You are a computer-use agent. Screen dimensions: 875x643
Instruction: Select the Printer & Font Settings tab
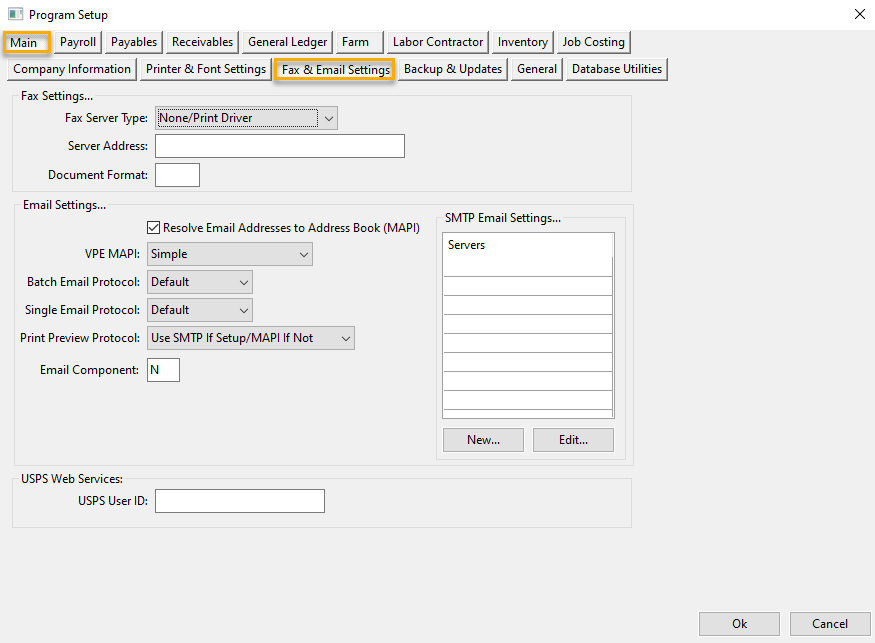point(206,69)
